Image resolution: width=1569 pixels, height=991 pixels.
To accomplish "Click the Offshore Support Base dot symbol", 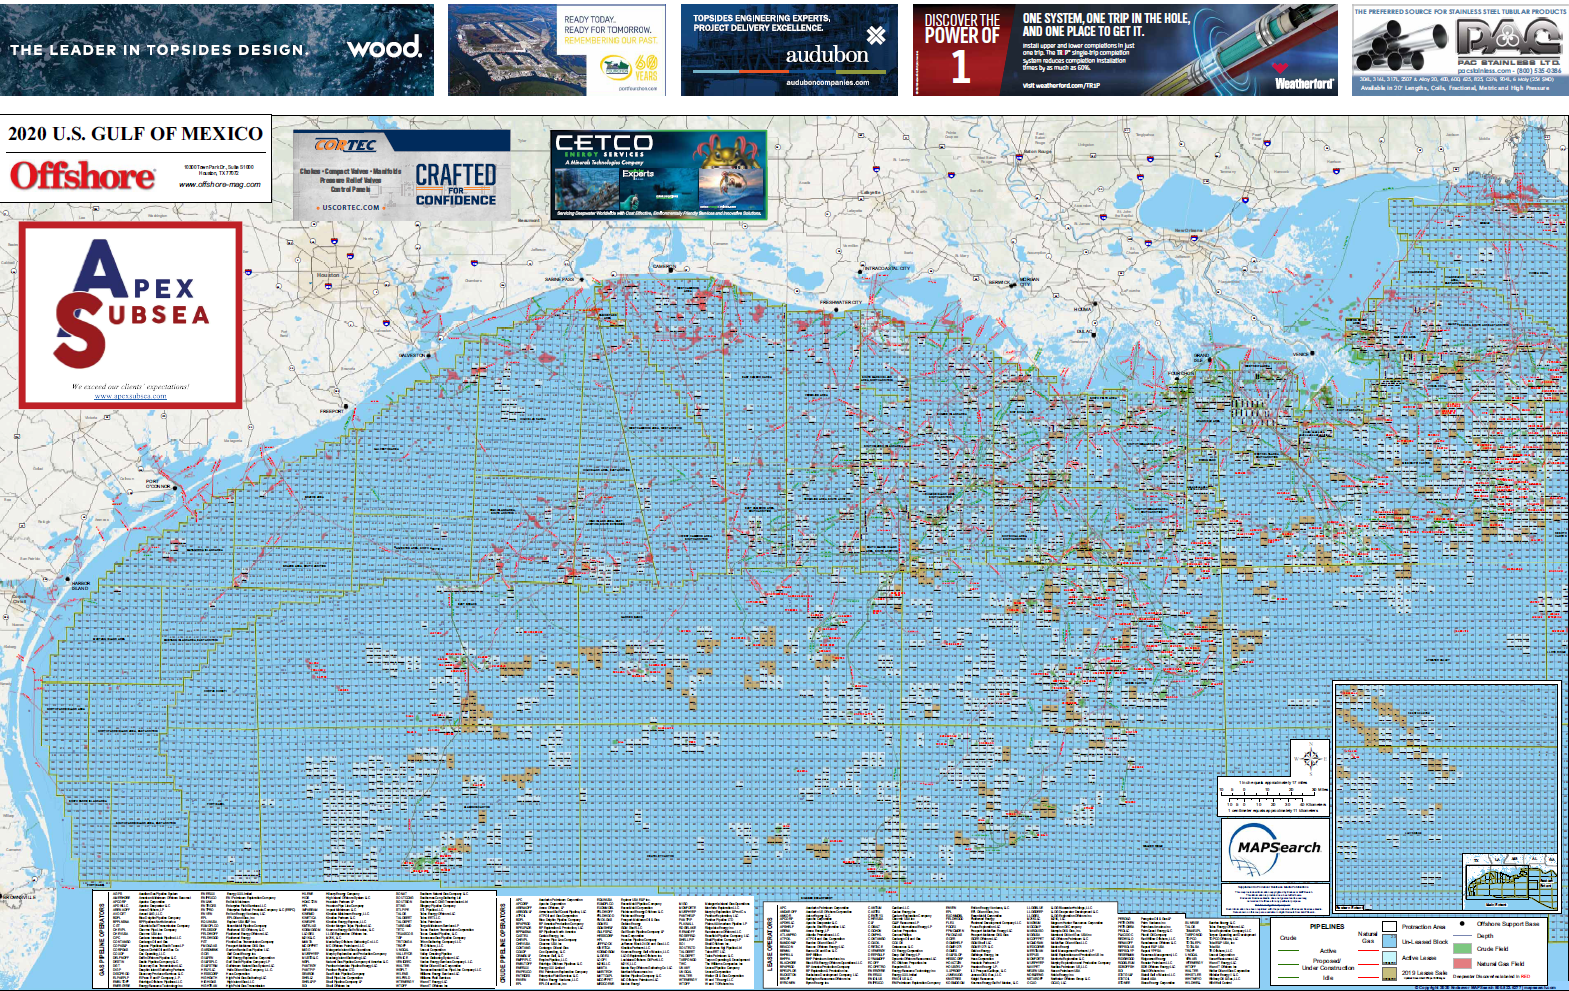I will pyautogui.click(x=1462, y=923).
